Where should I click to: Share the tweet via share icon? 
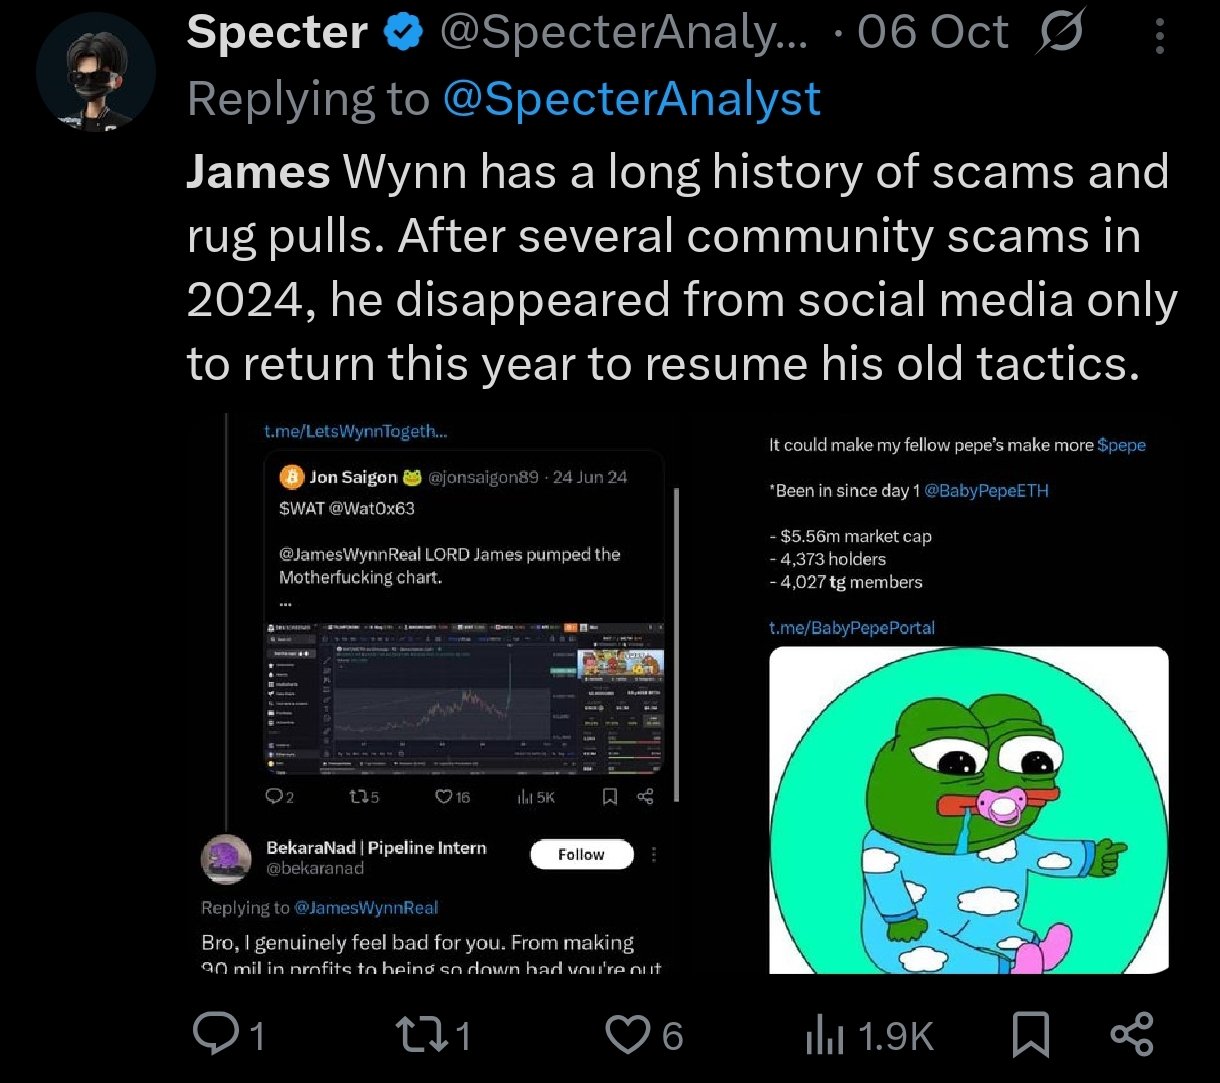click(x=1131, y=1034)
